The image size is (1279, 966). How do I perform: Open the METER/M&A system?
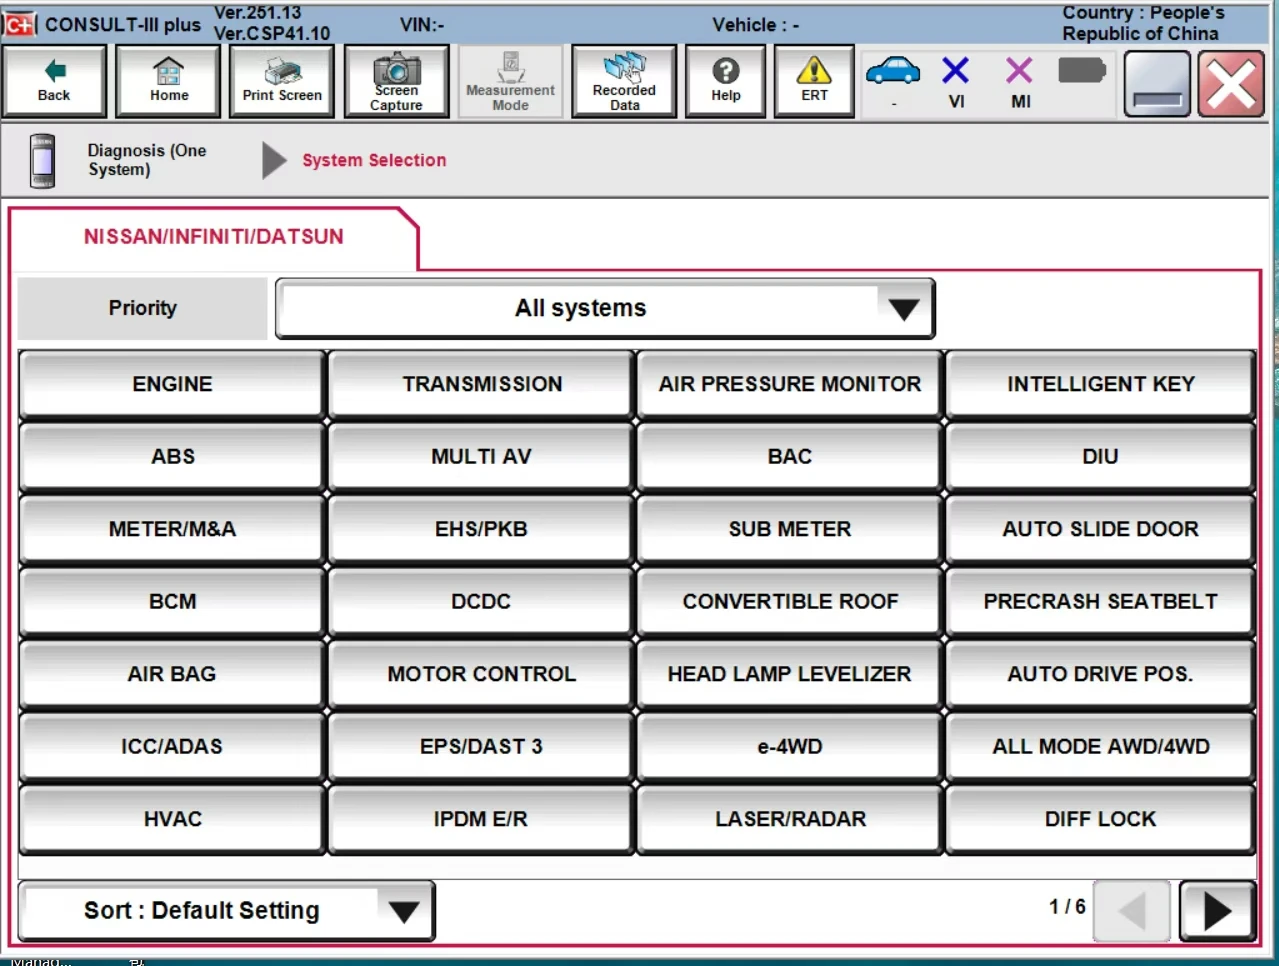[x=172, y=529]
